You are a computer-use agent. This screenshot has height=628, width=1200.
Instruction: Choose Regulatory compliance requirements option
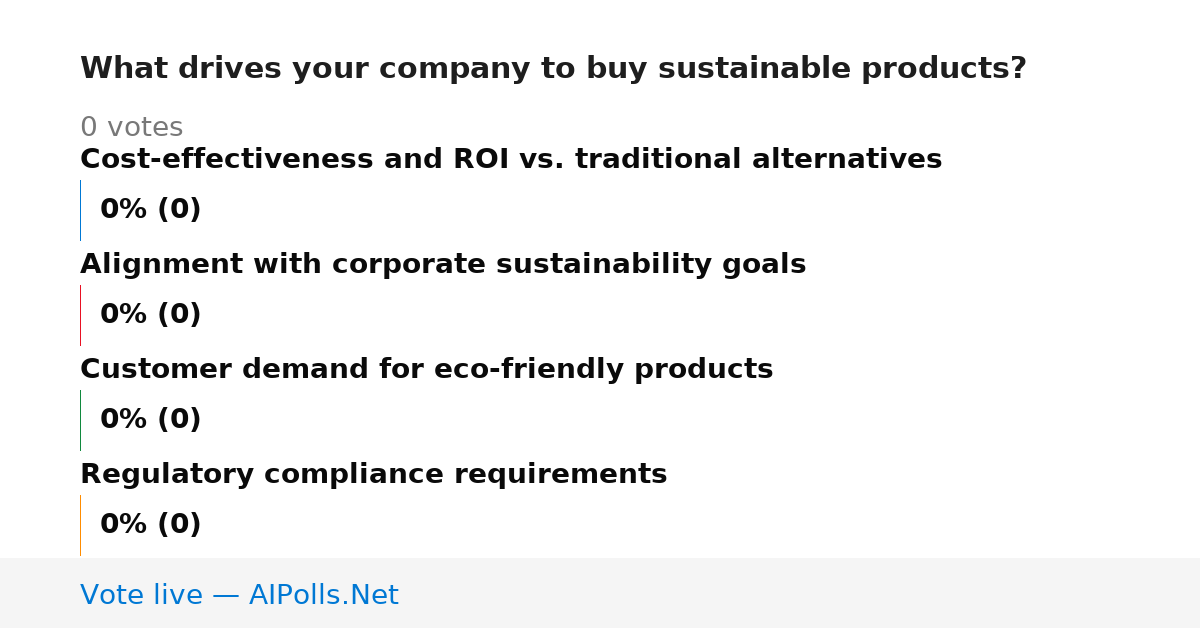pyautogui.click(x=373, y=475)
